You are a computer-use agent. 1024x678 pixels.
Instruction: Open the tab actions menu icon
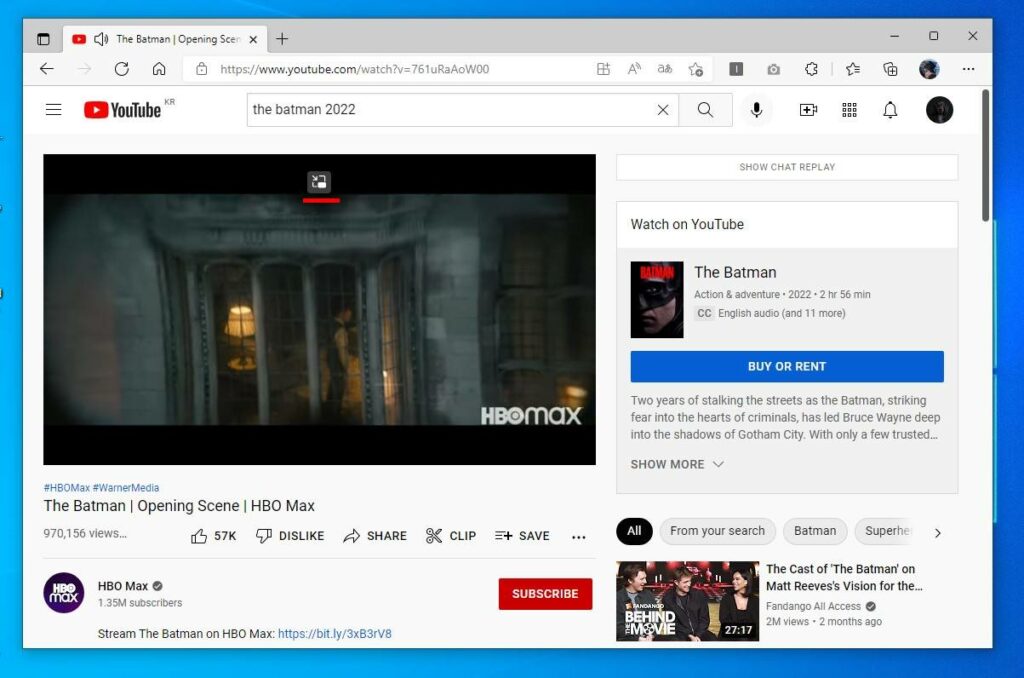[43, 39]
